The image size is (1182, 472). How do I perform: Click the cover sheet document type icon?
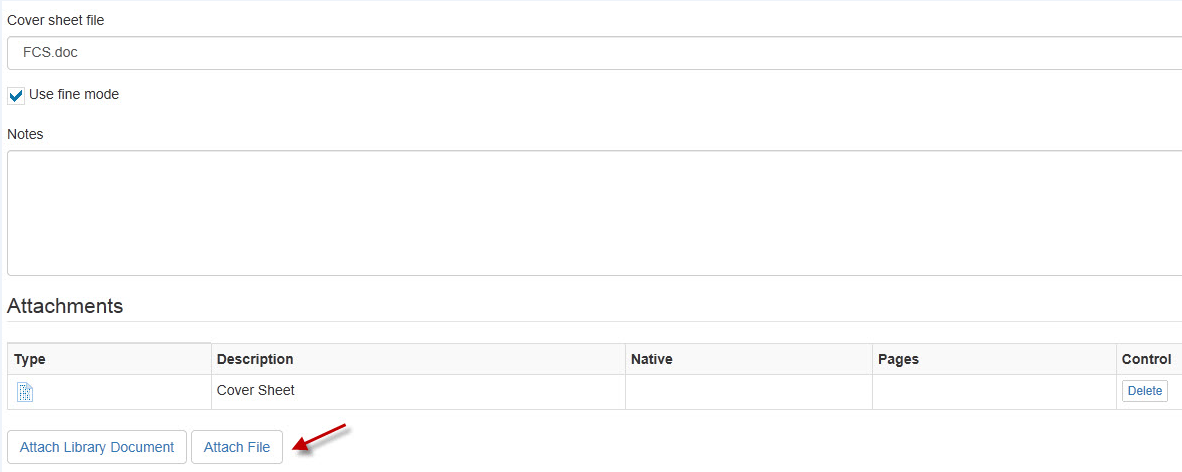[26, 392]
